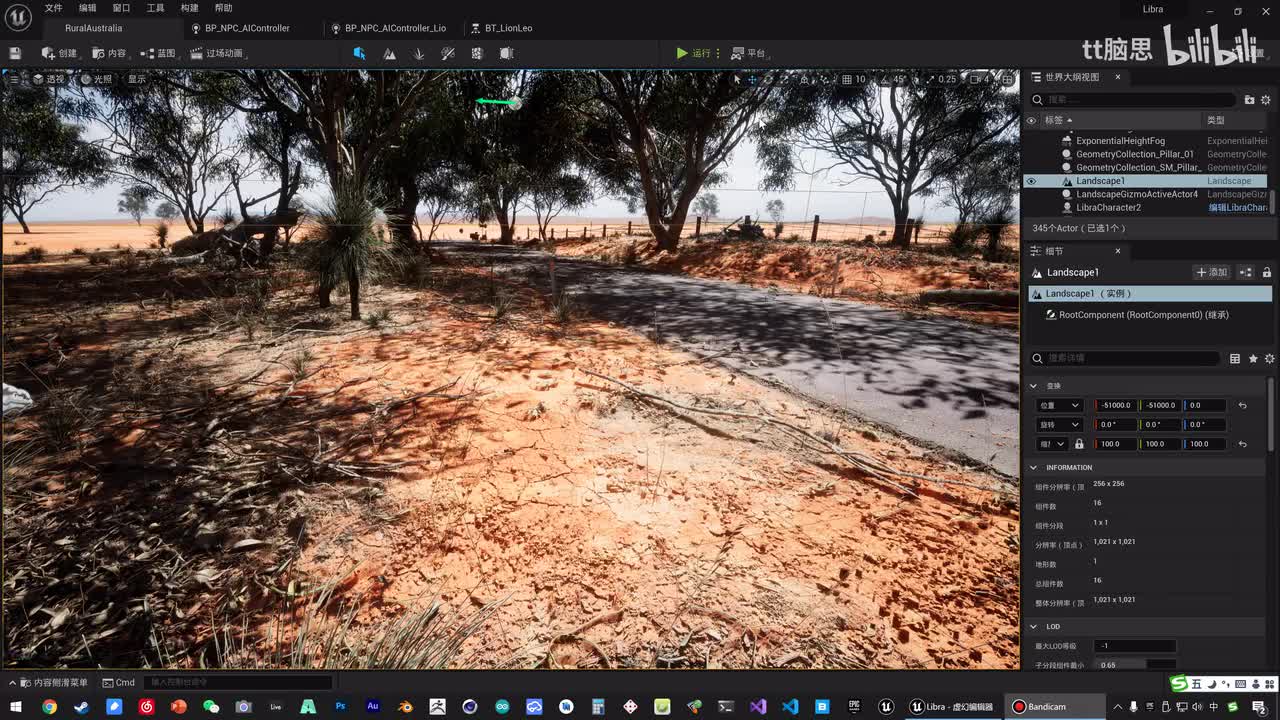Open the 光照 lit view-mode dropdown
Image resolution: width=1280 pixels, height=720 pixels.
click(x=96, y=79)
